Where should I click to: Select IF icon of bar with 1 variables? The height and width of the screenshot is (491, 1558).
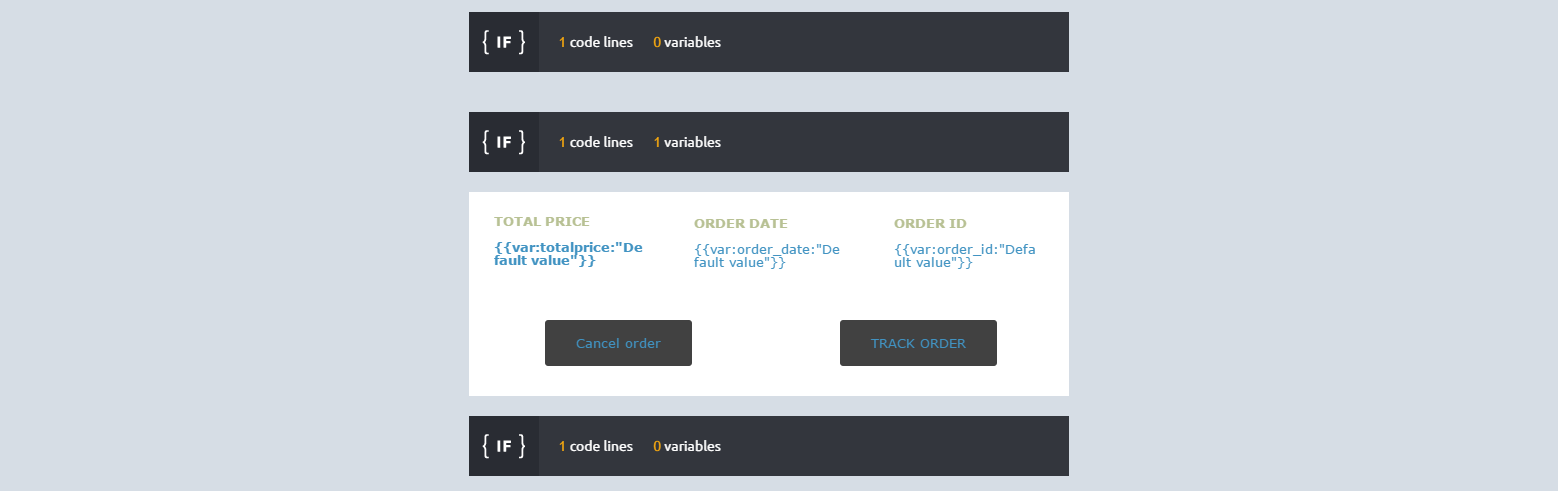click(x=503, y=142)
